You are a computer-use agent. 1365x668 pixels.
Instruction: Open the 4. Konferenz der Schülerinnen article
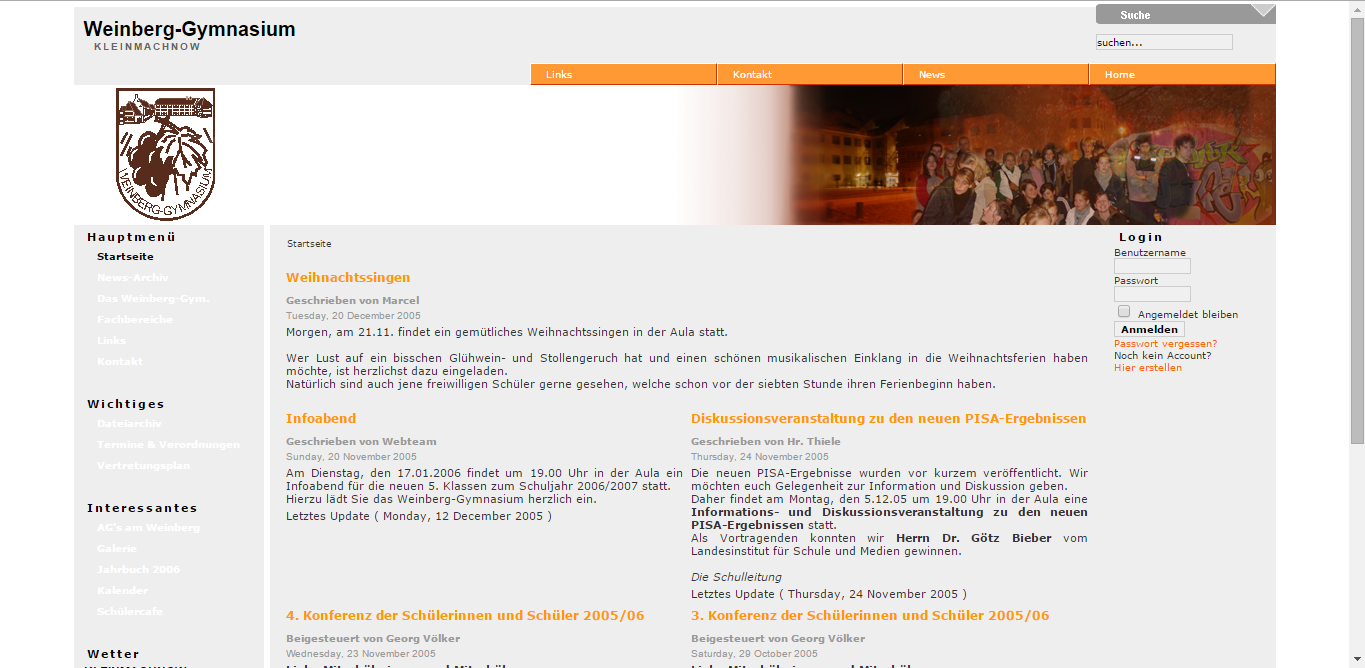[x=465, y=616]
